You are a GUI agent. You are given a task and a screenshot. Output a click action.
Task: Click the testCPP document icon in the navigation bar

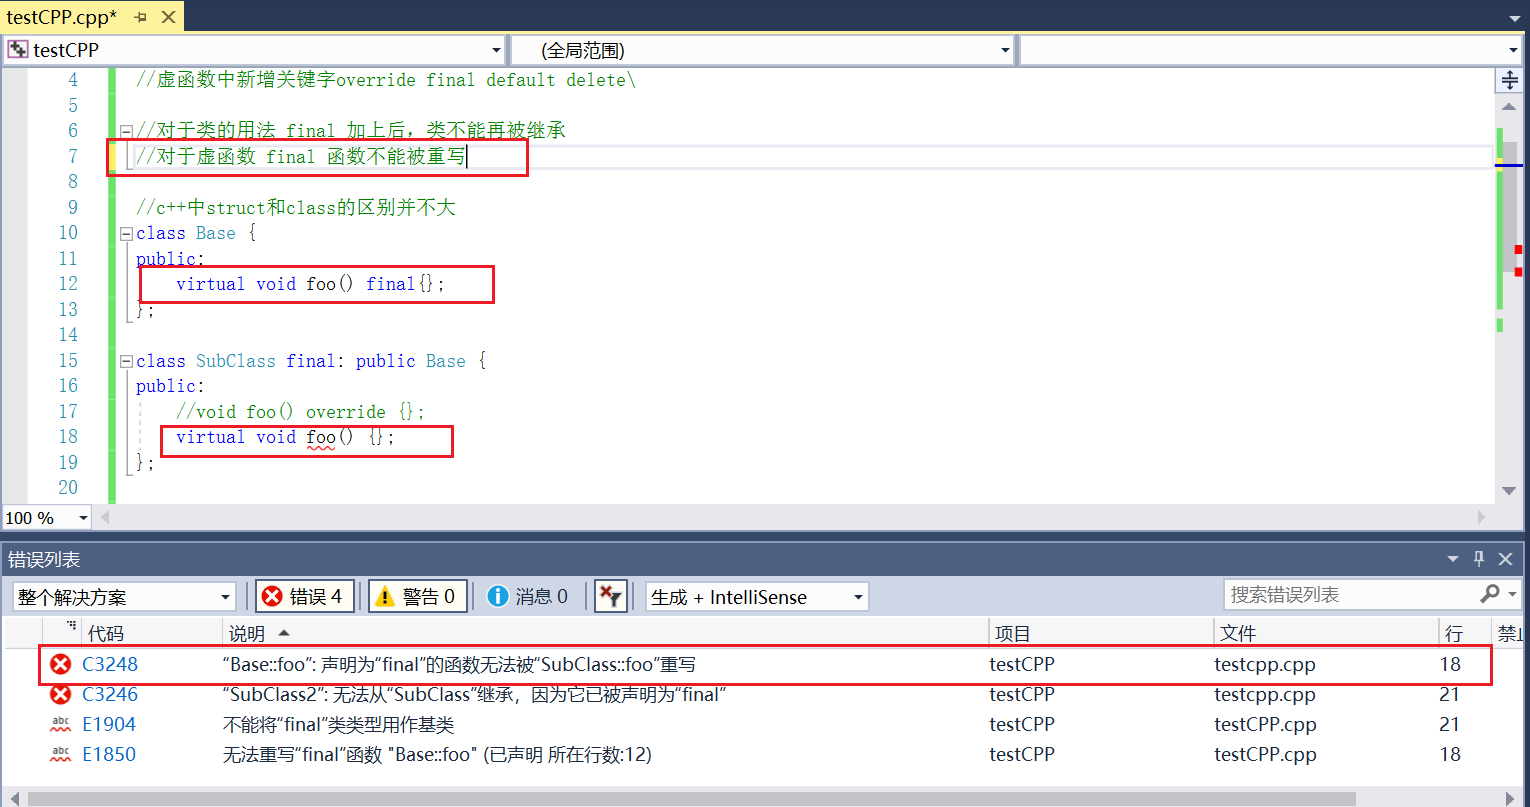(17, 49)
